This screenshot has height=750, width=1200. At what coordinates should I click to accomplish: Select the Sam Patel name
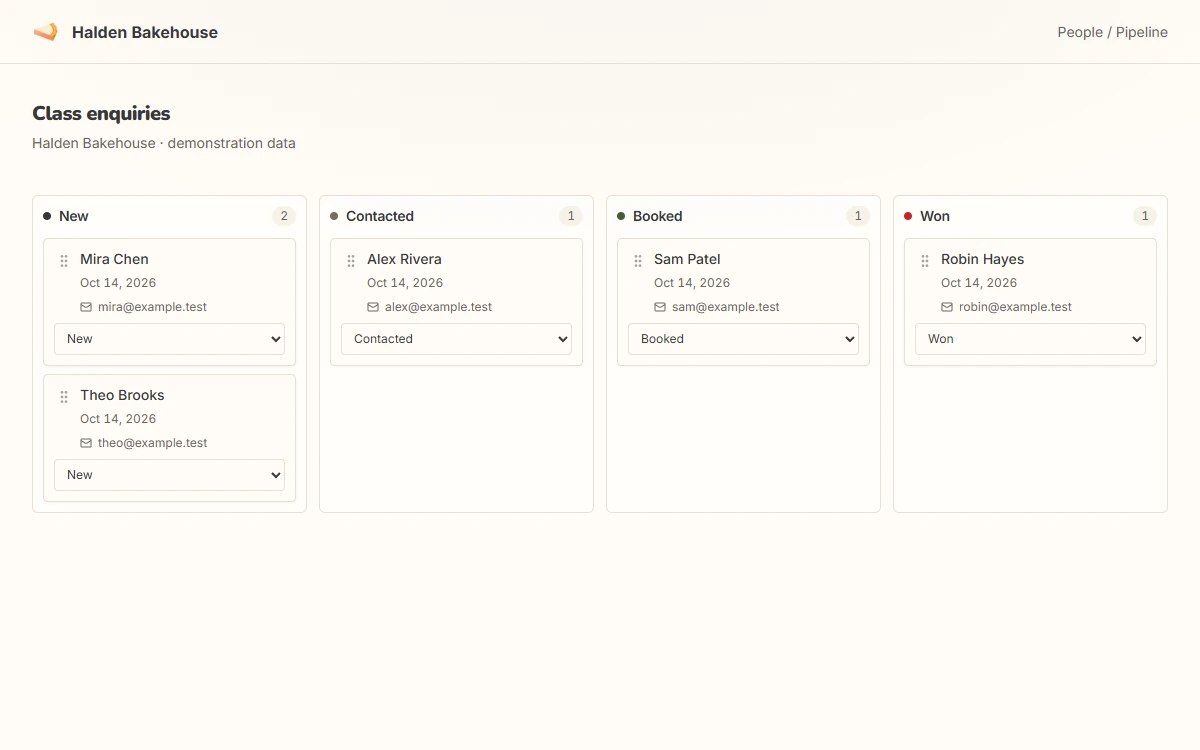click(x=687, y=259)
